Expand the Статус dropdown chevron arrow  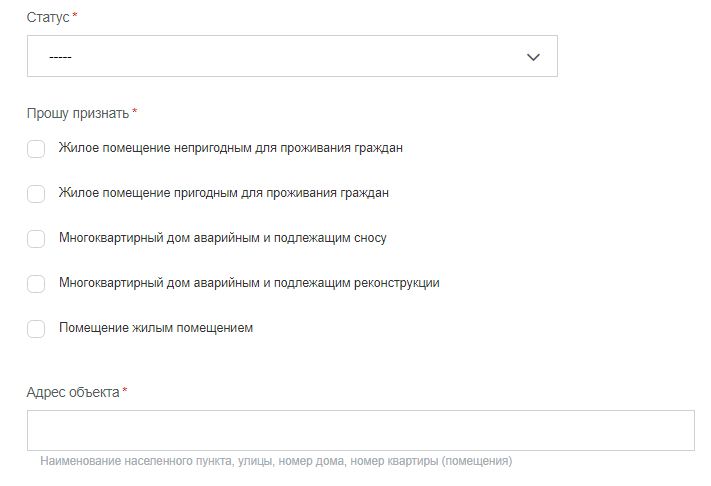533,57
